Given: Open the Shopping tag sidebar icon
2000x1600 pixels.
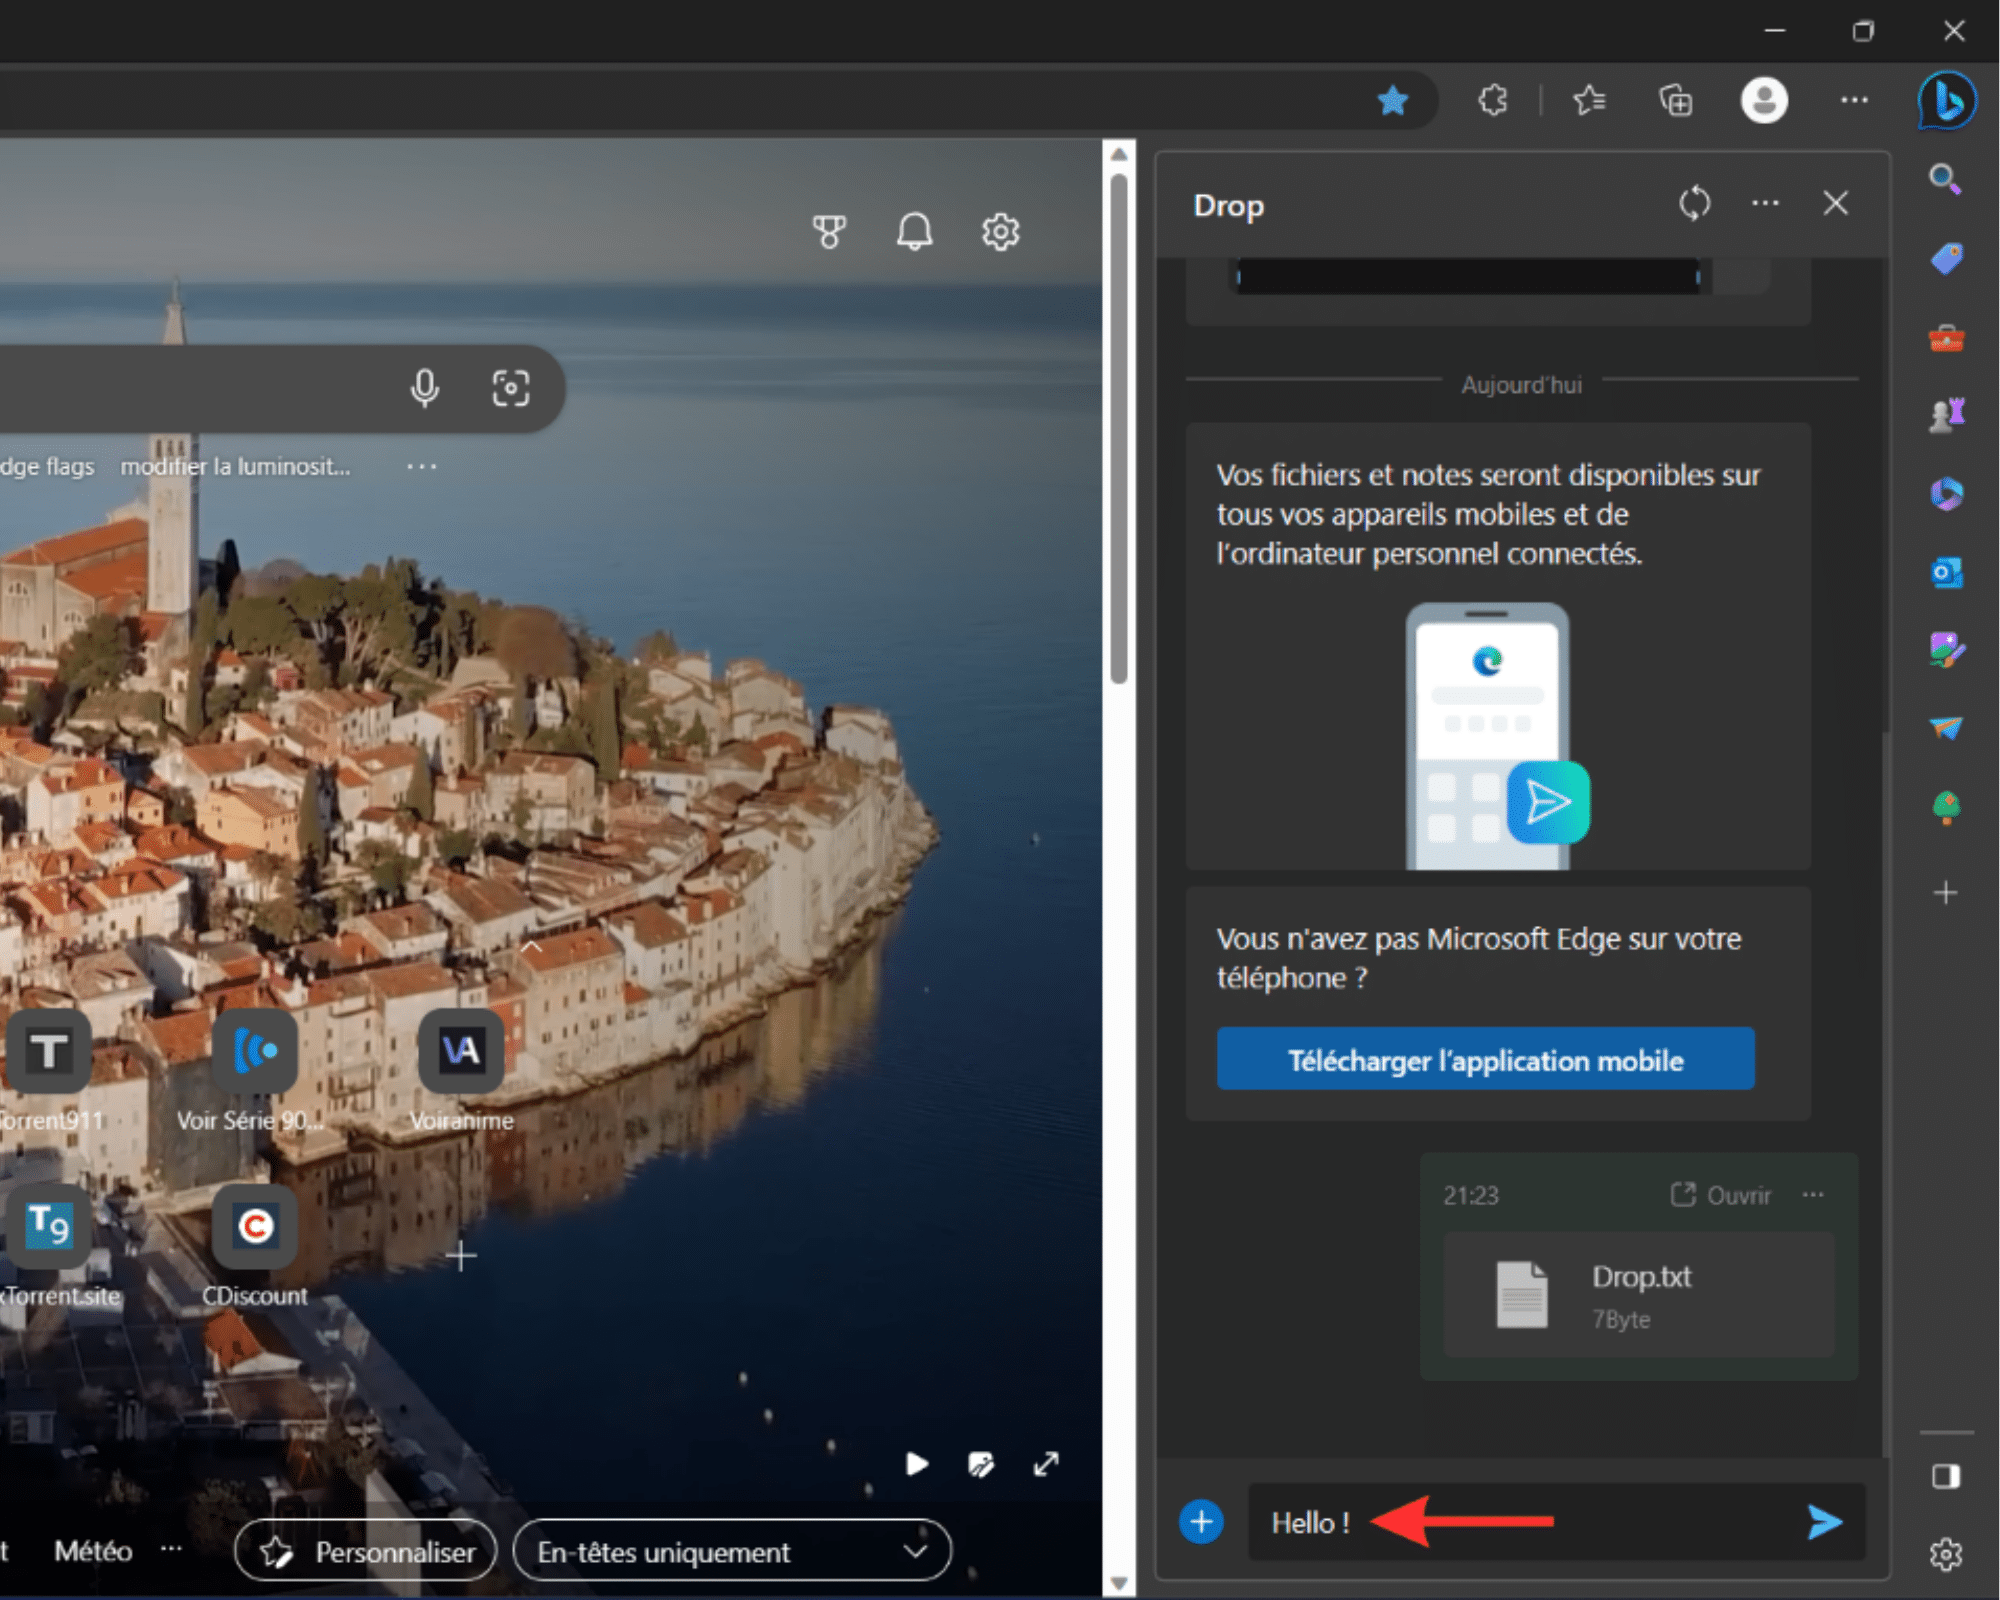Looking at the screenshot, I should click(1946, 259).
